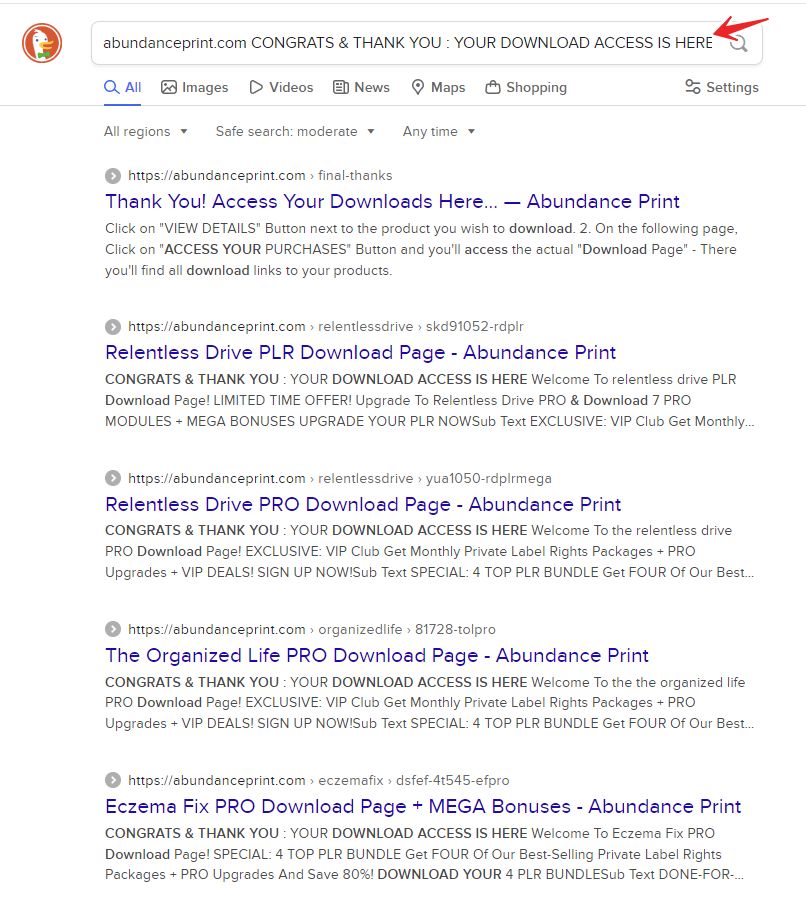Click the relentlessdrive › skd91052-rdplr URL
The image size is (806, 919).
(x=326, y=326)
